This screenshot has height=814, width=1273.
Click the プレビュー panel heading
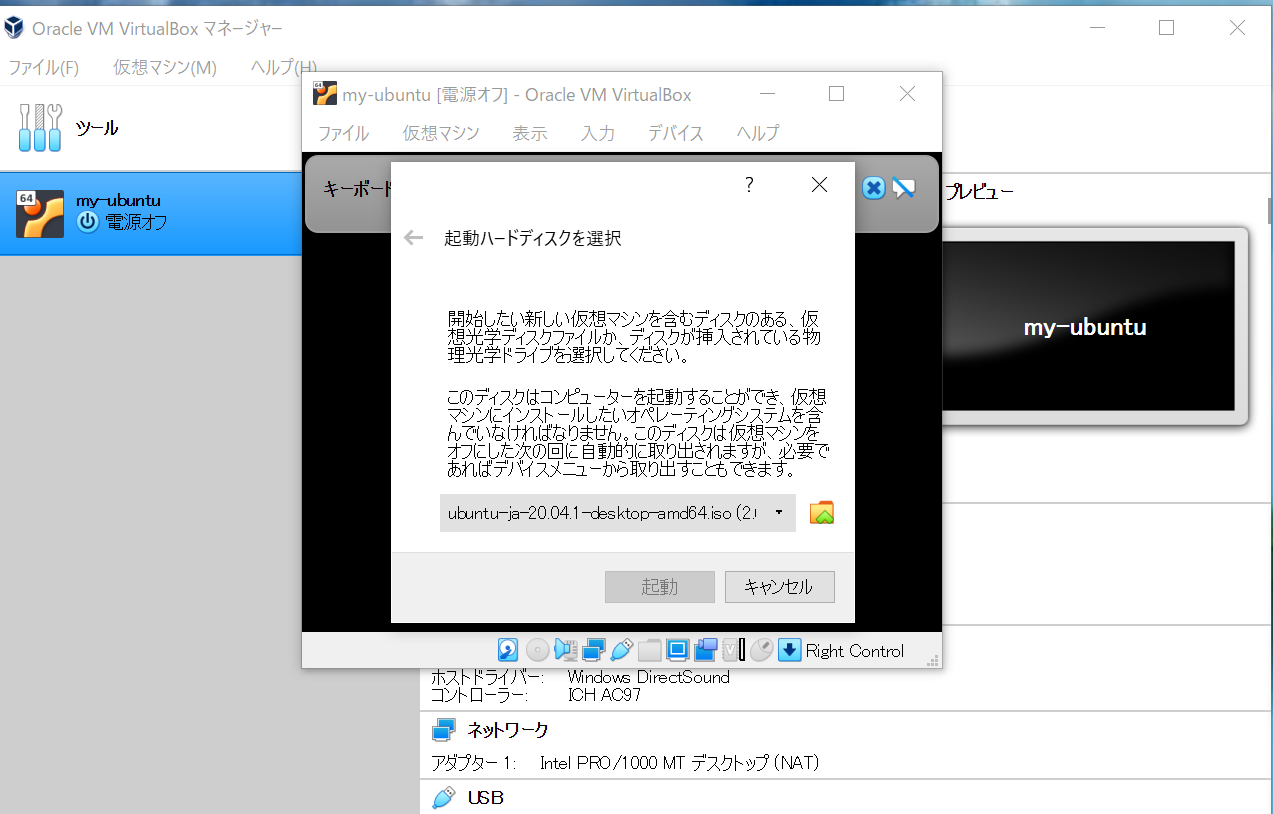pyautogui.click(x=980, y=191)
